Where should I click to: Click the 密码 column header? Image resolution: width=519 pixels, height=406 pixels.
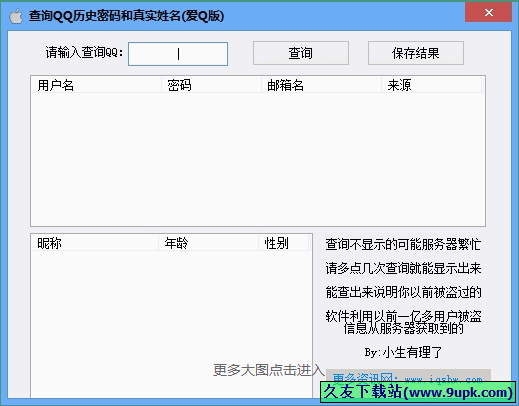pos(211,85)
